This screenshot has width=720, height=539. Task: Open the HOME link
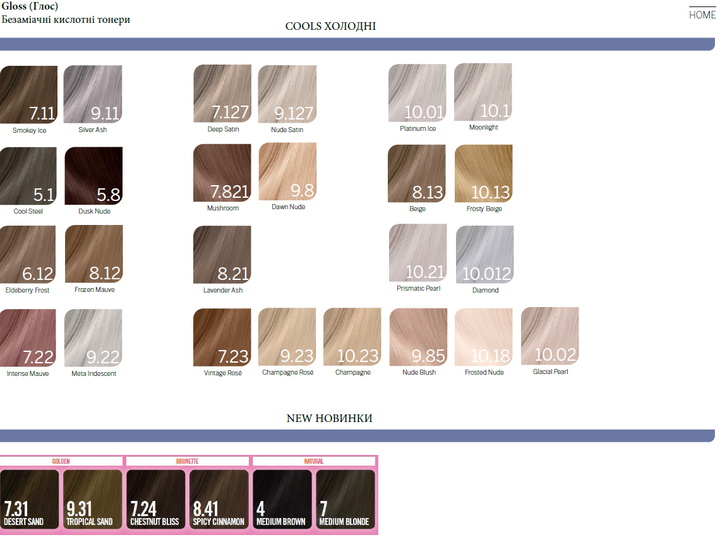[x=702, y=15]
